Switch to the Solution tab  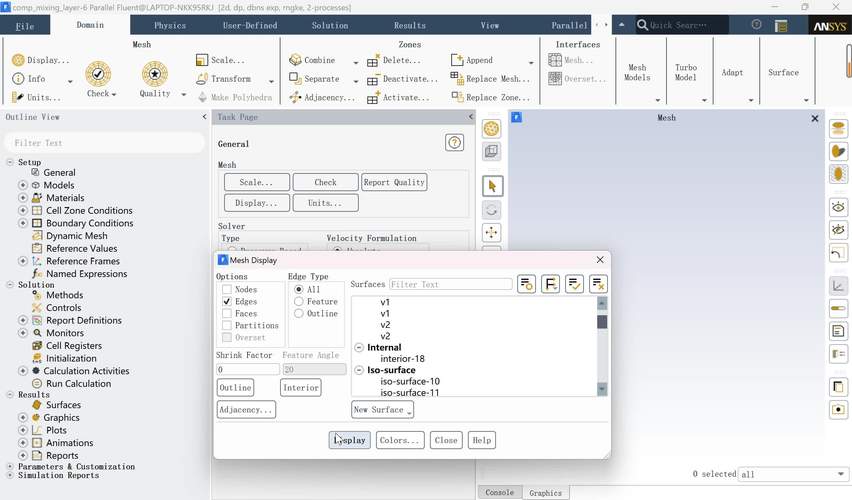[x=330, y=26]
